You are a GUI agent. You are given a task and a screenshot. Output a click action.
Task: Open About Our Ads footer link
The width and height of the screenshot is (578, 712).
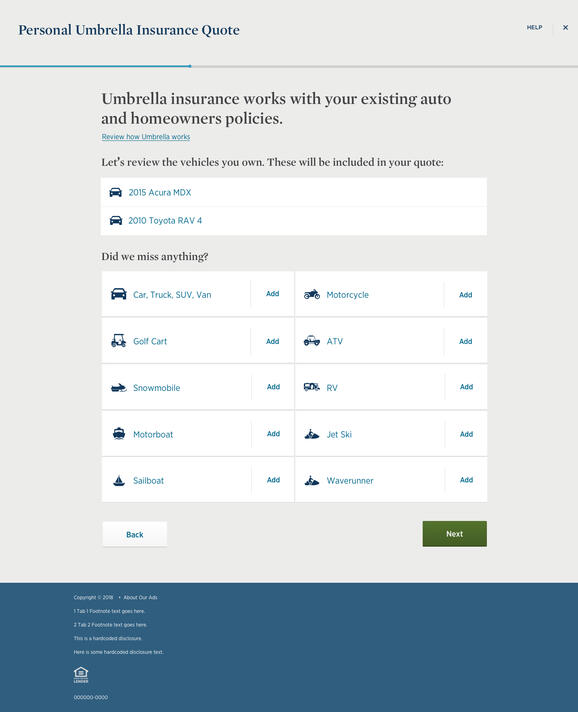[x=140, y=598]
